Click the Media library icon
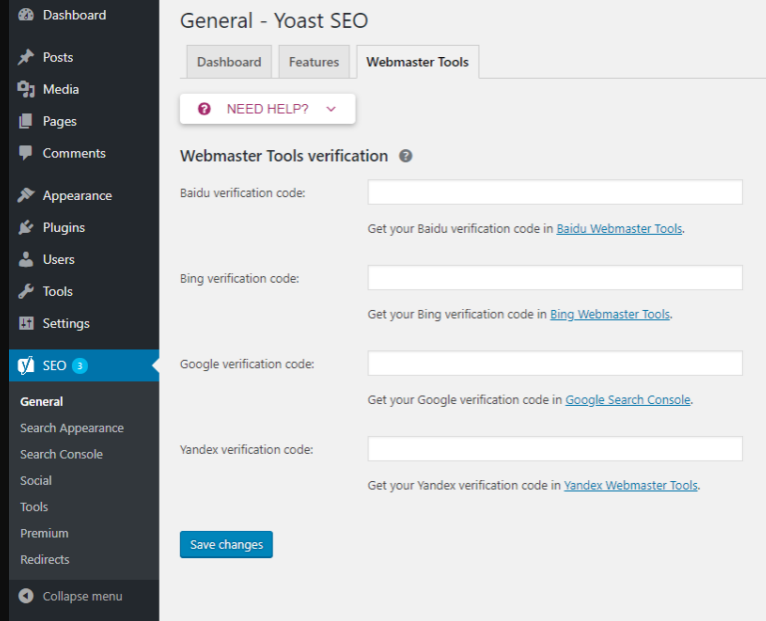Image resolution: width=766 pixels, height=621 pixels. click(x=26, y=89)
